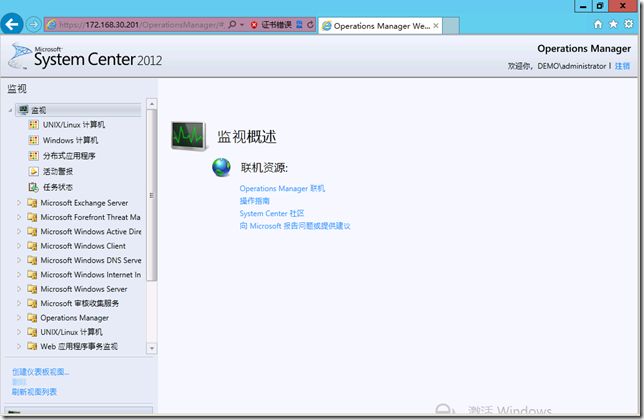Click 任务状态 task view icon
This screenshot has height=420, width=644.
[34, 187]
